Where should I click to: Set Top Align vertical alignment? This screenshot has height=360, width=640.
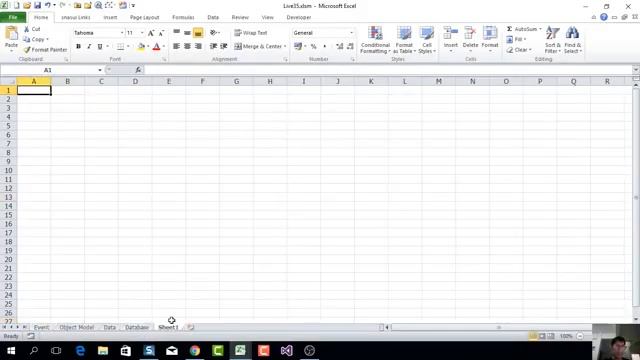coord(176,32)
